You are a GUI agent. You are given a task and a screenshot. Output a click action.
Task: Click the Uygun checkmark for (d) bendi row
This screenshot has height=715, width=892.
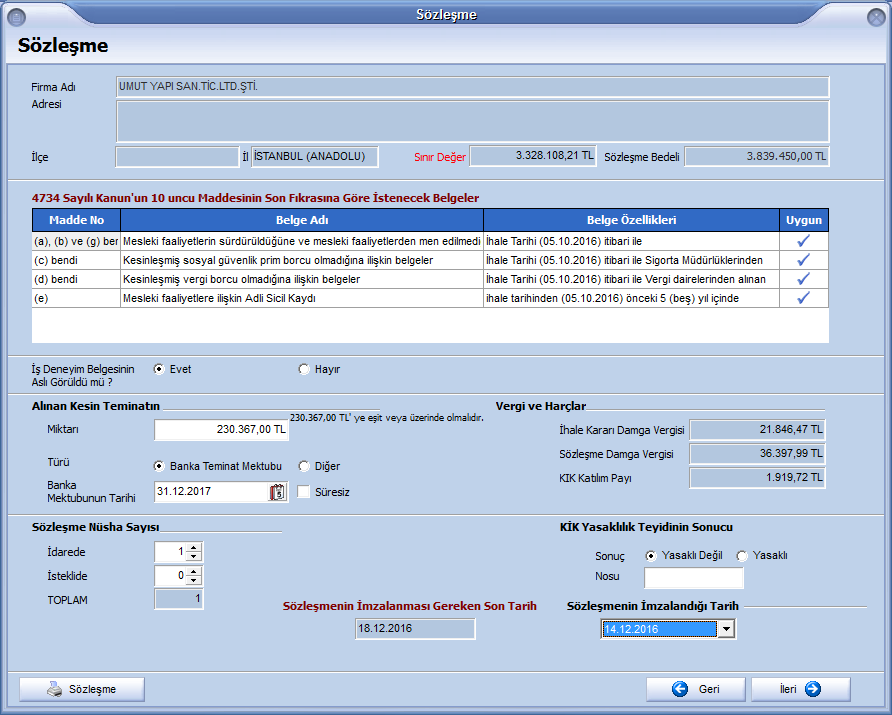803,279
